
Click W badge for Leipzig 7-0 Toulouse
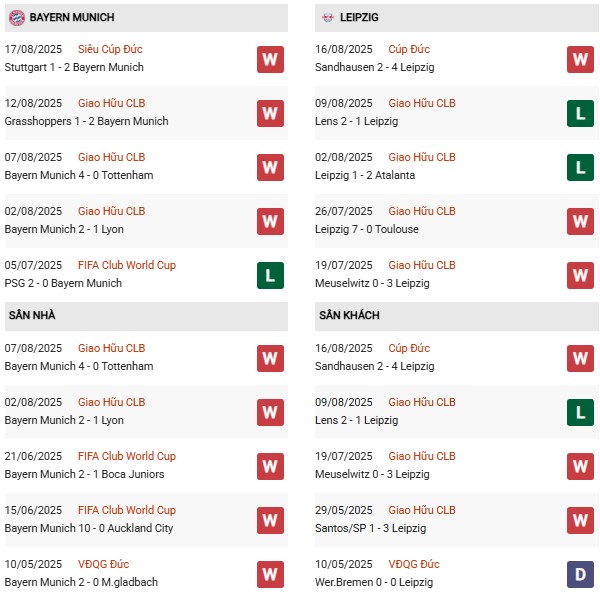click(580, 221)
